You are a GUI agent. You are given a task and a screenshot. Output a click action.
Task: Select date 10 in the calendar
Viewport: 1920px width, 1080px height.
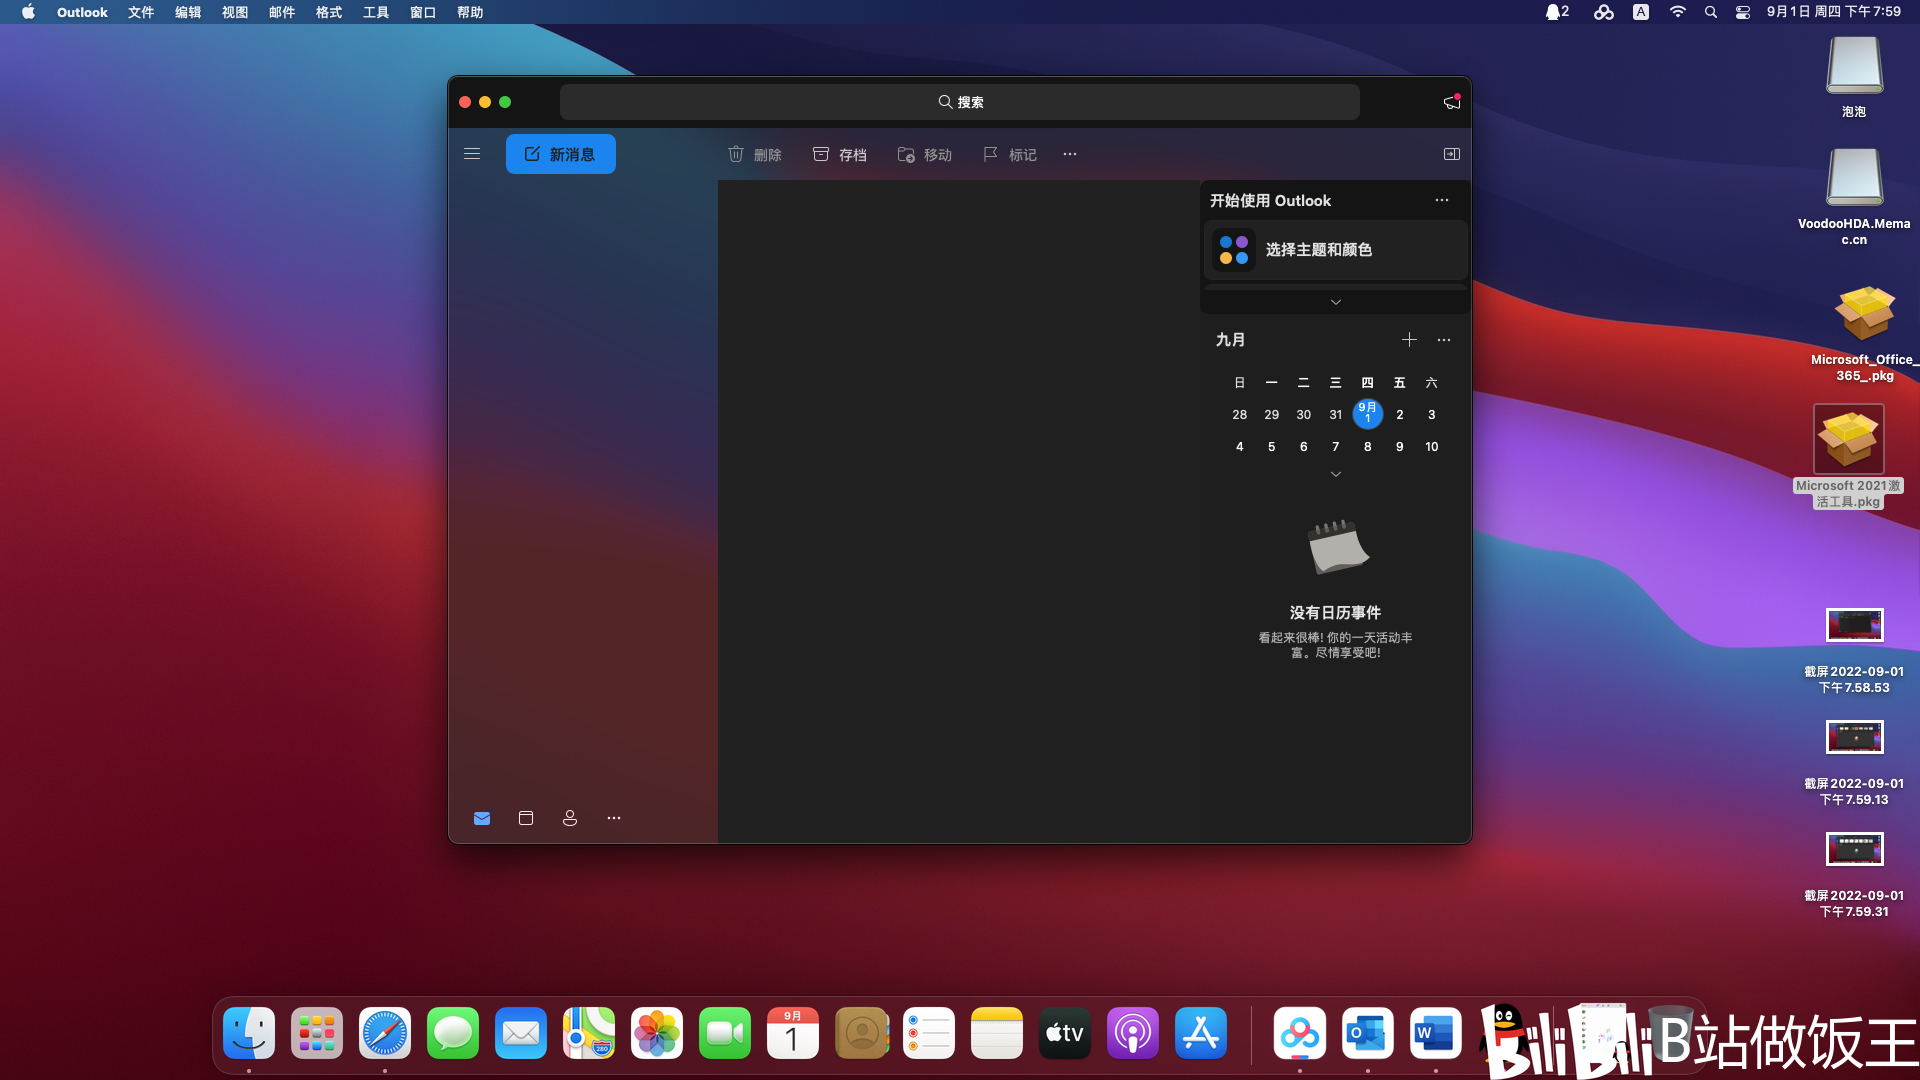click(x=1432, y=447)
